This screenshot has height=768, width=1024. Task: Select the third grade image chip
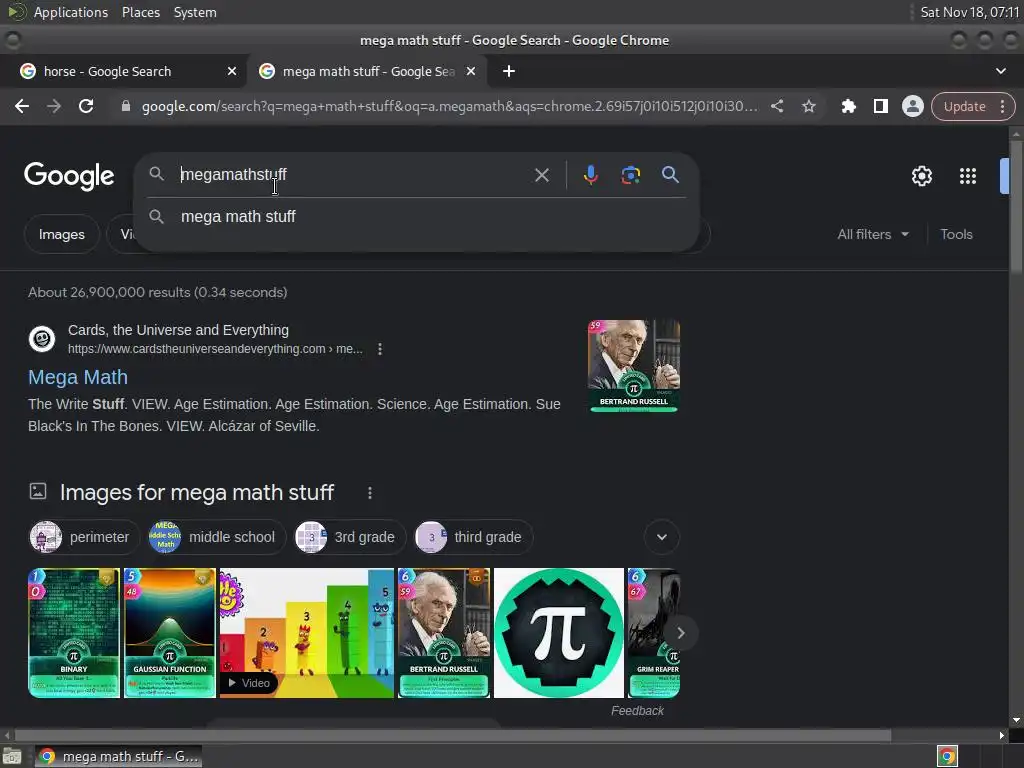point(474,537)
